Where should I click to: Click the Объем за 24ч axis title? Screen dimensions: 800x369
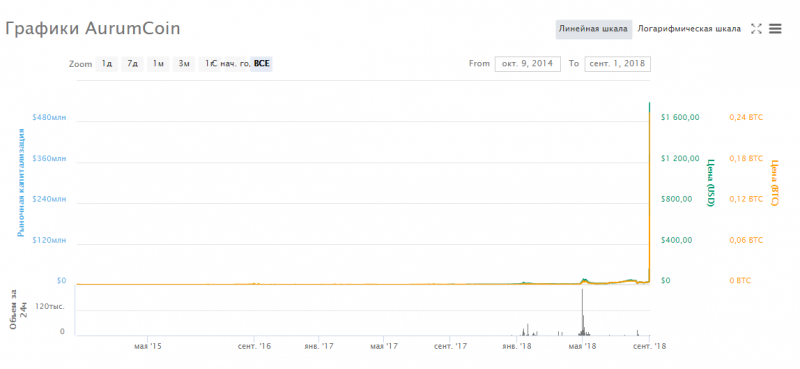coord(18,310)
